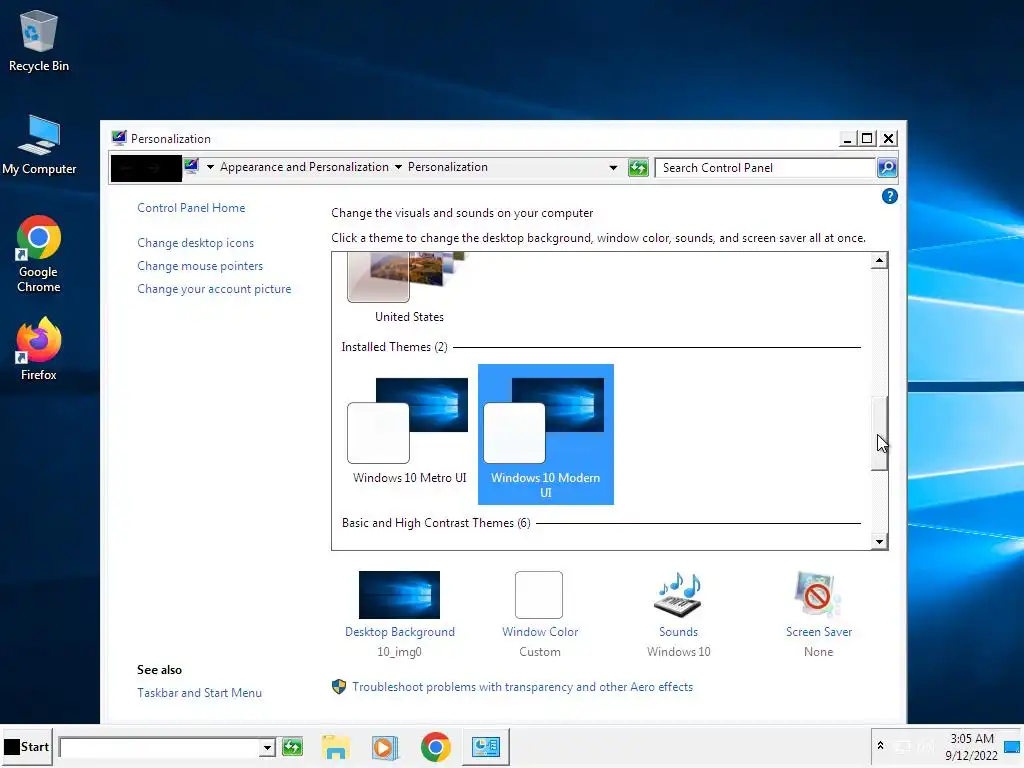Screen dimensions: 1024x768
Task: Click the Desktop Background link label
Action: pos(400,632)
